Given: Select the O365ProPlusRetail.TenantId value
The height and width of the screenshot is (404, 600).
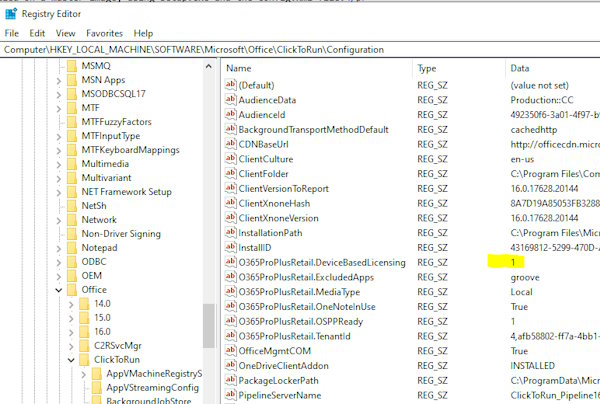Looking at the screenshot, I should [294, 336].
